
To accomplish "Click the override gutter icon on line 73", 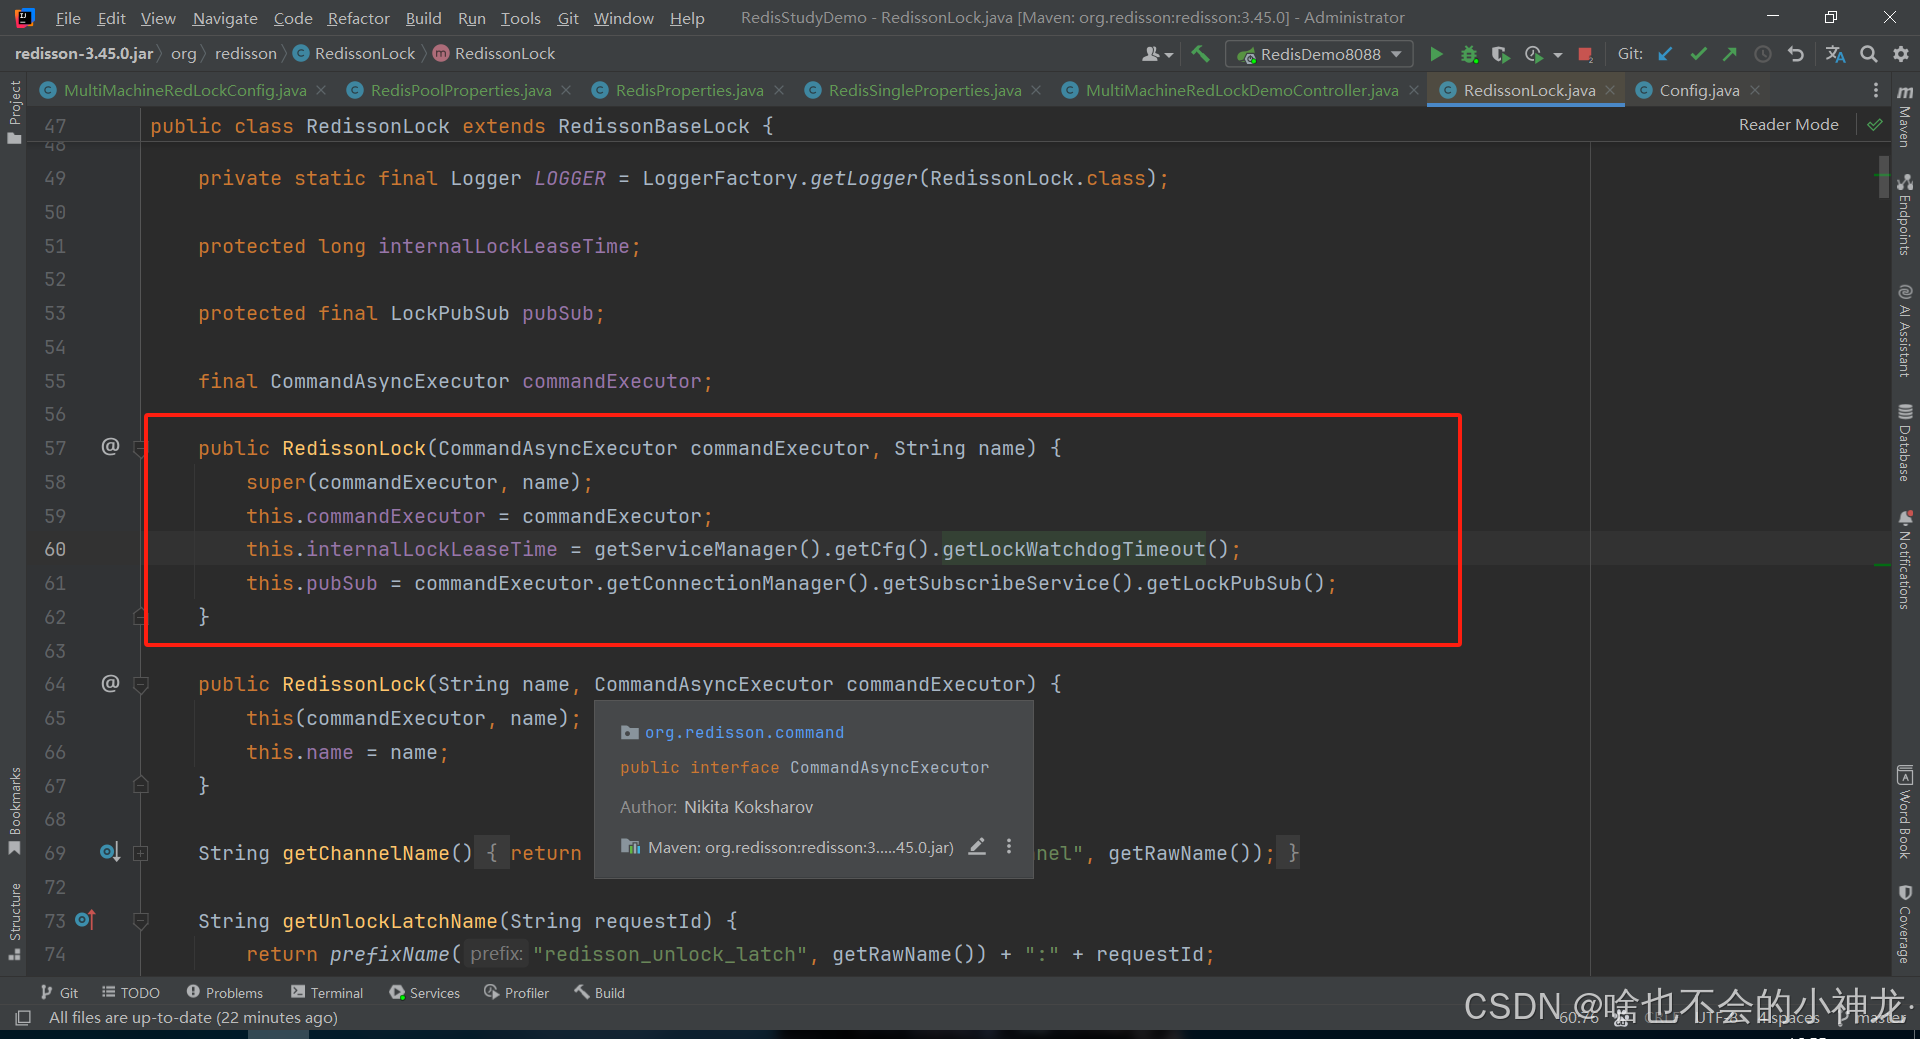I will click(x=85, y=920).
